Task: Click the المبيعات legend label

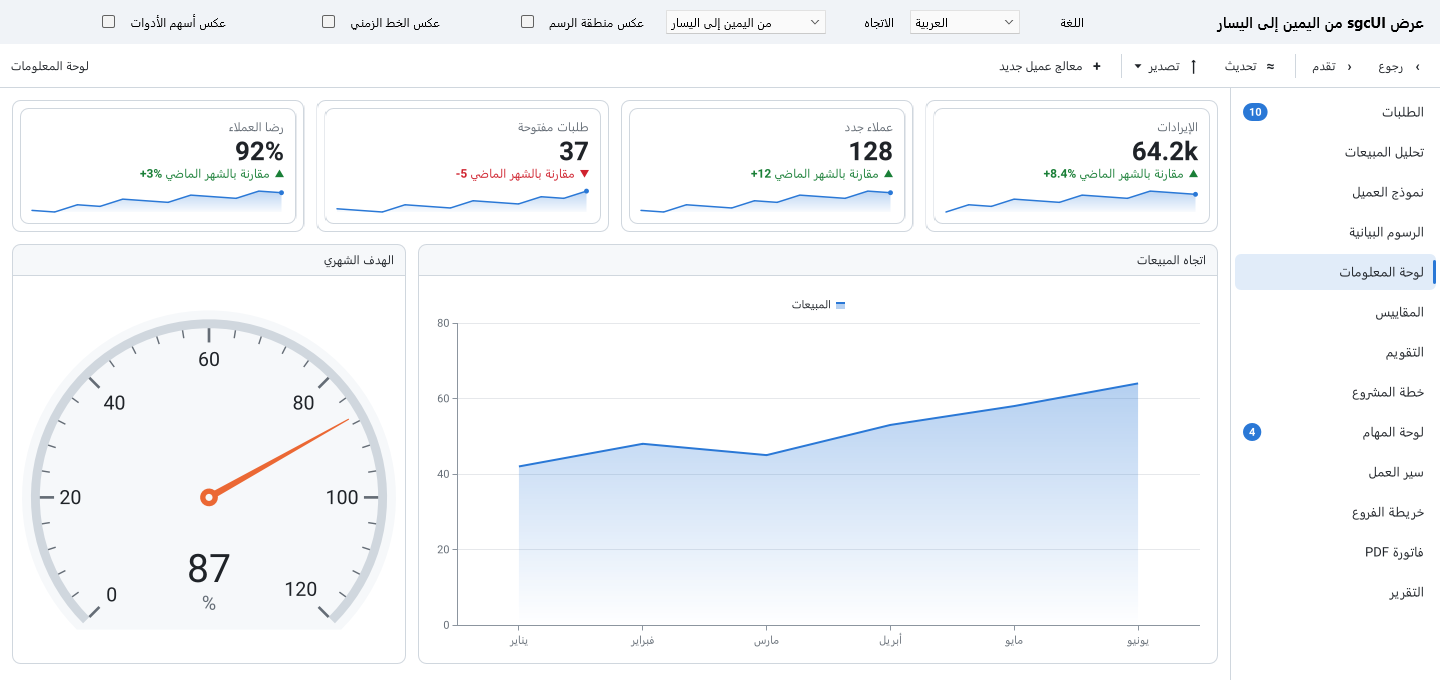Action: coord(811,305)
